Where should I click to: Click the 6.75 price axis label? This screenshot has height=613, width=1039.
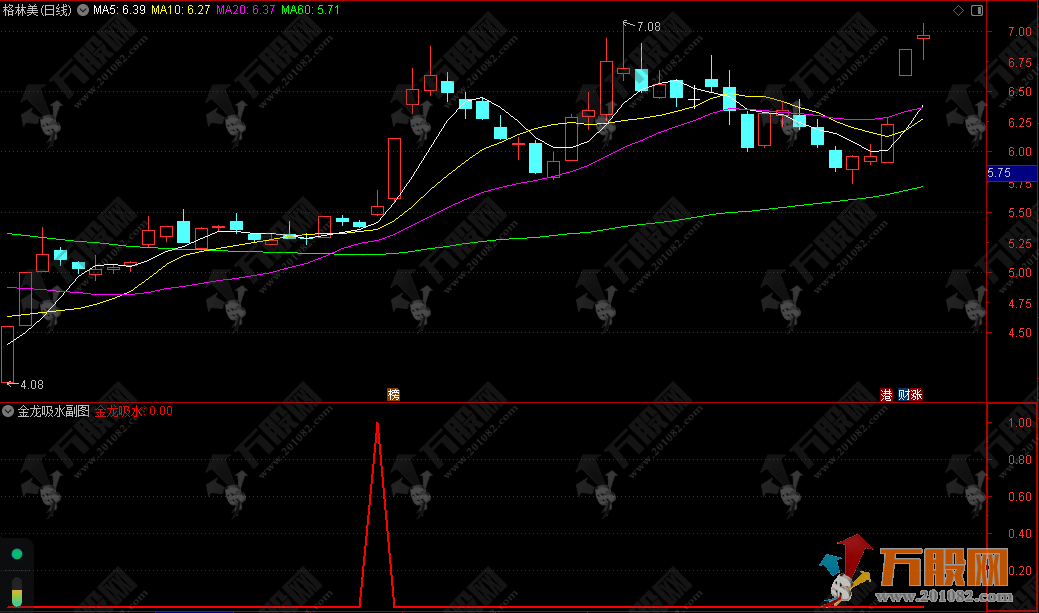point(1020,62)
